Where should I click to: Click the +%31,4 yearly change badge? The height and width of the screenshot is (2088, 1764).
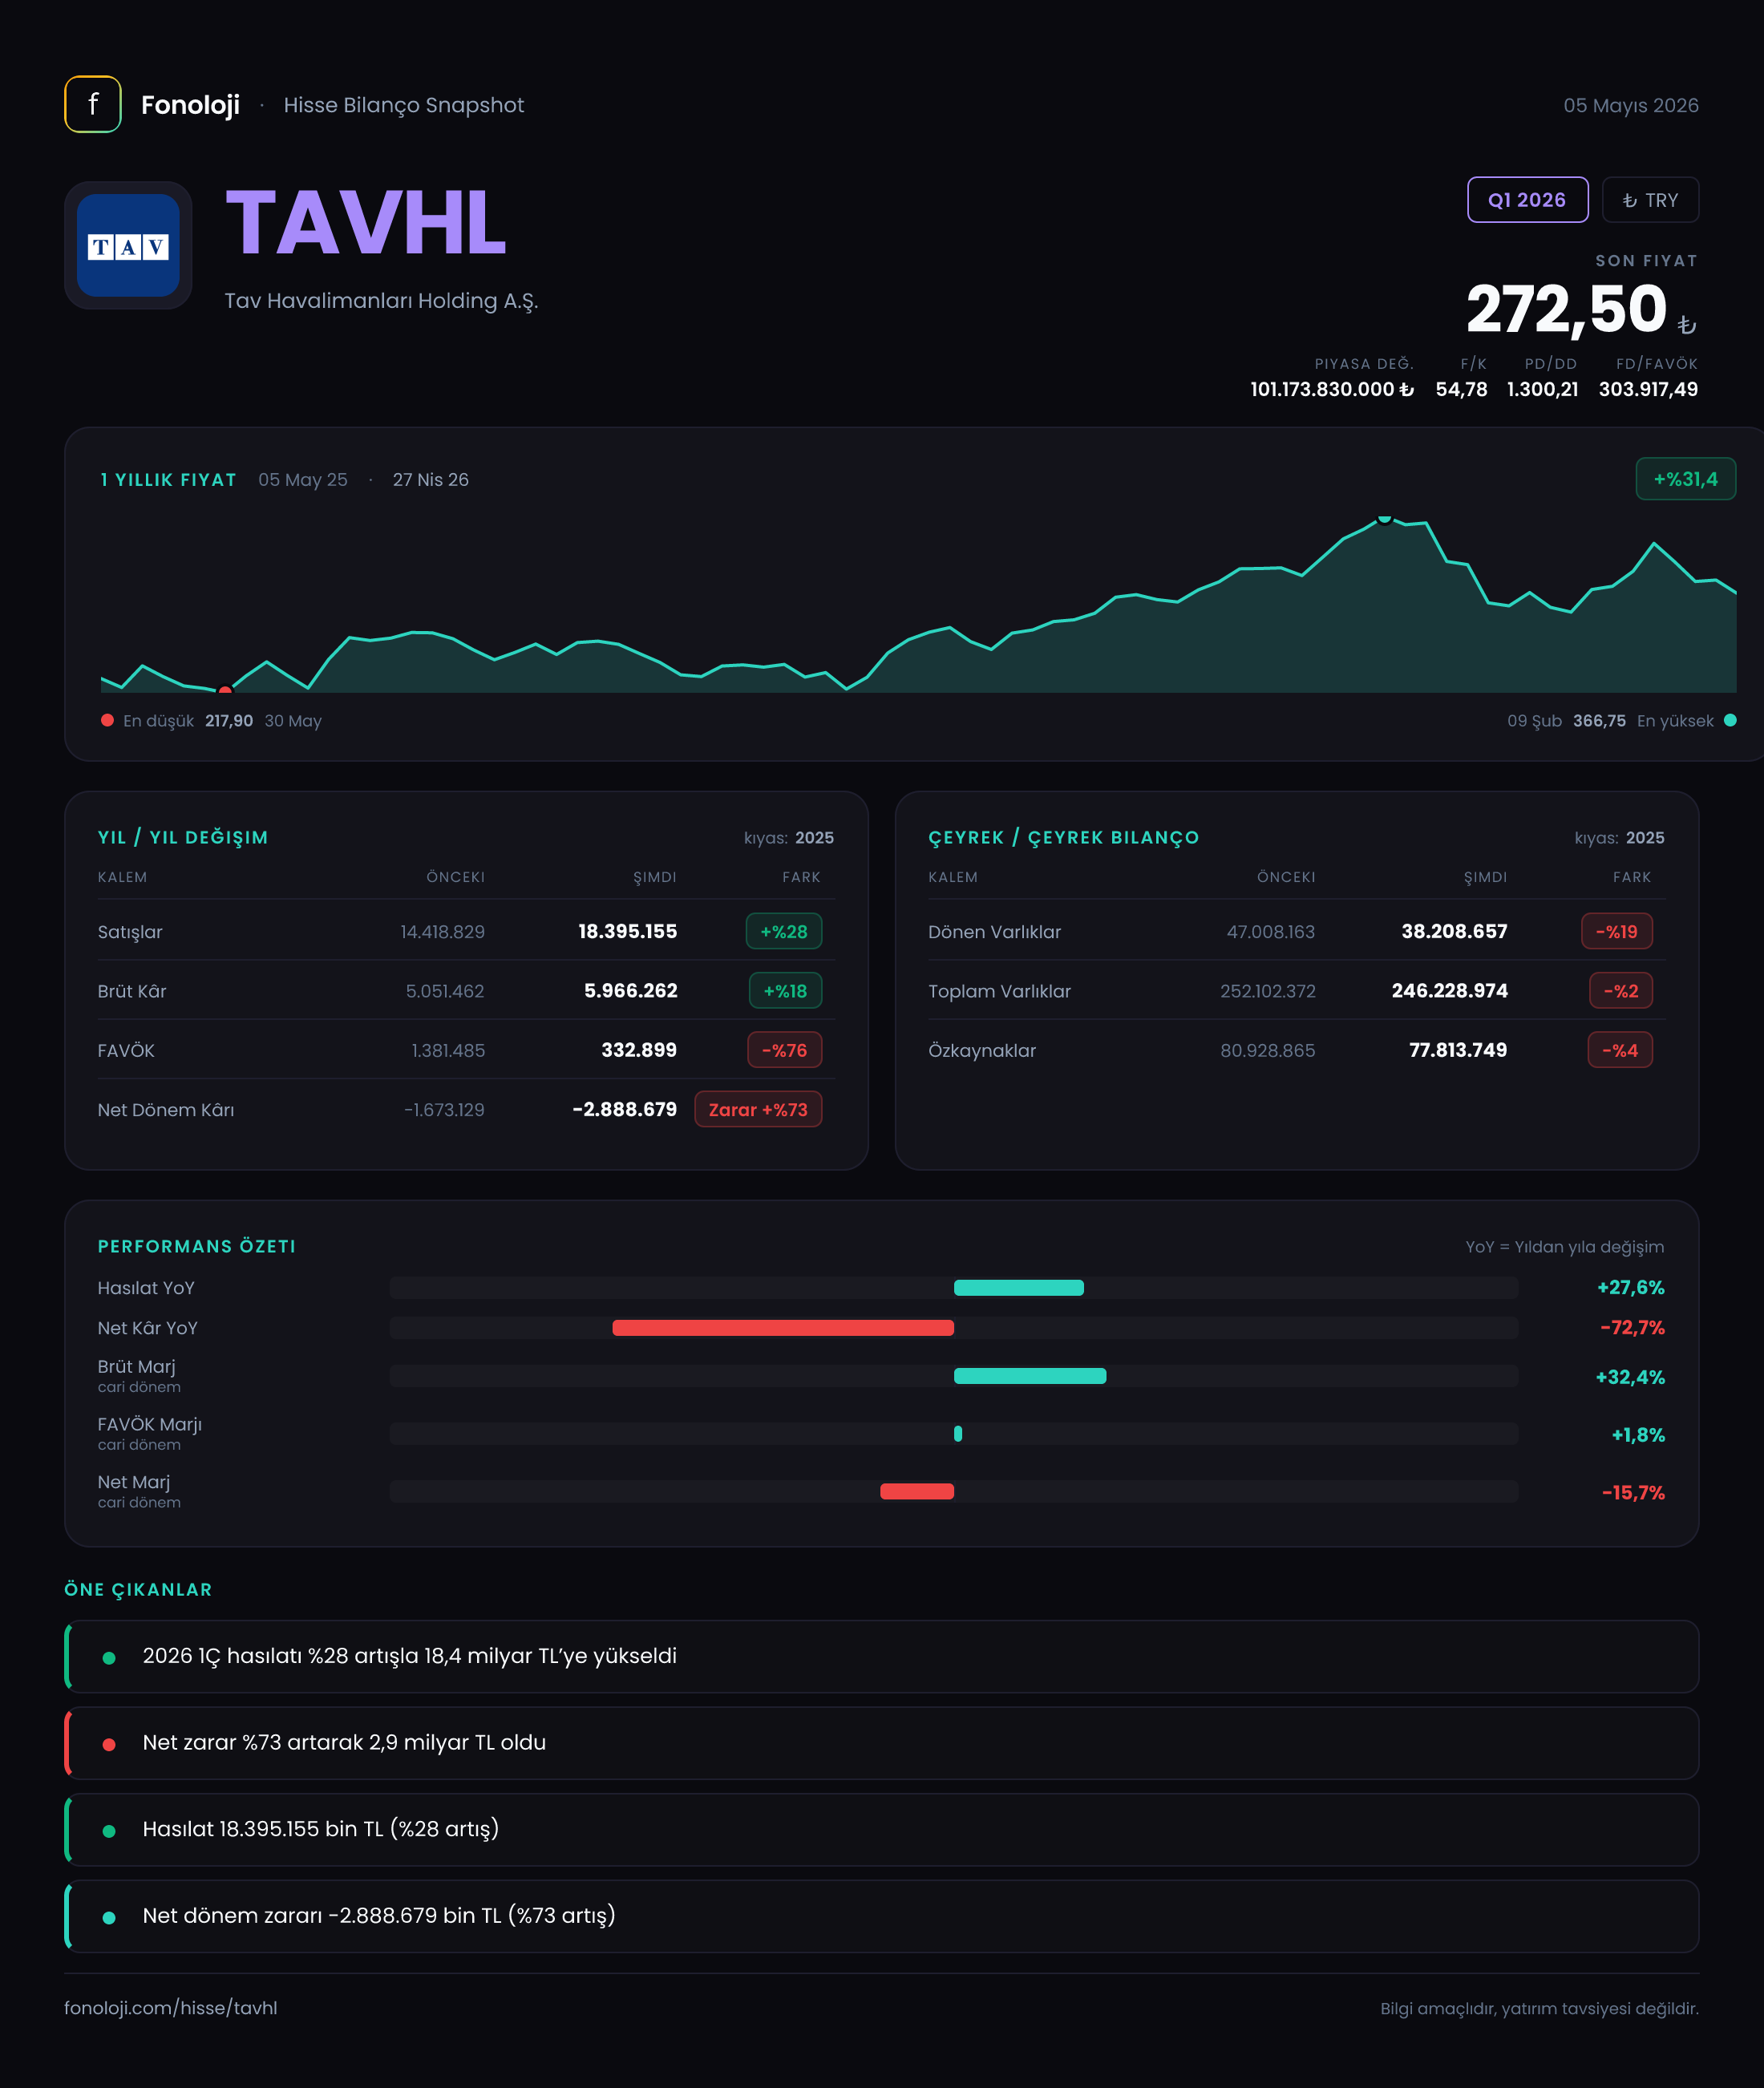coord(1685,479)
